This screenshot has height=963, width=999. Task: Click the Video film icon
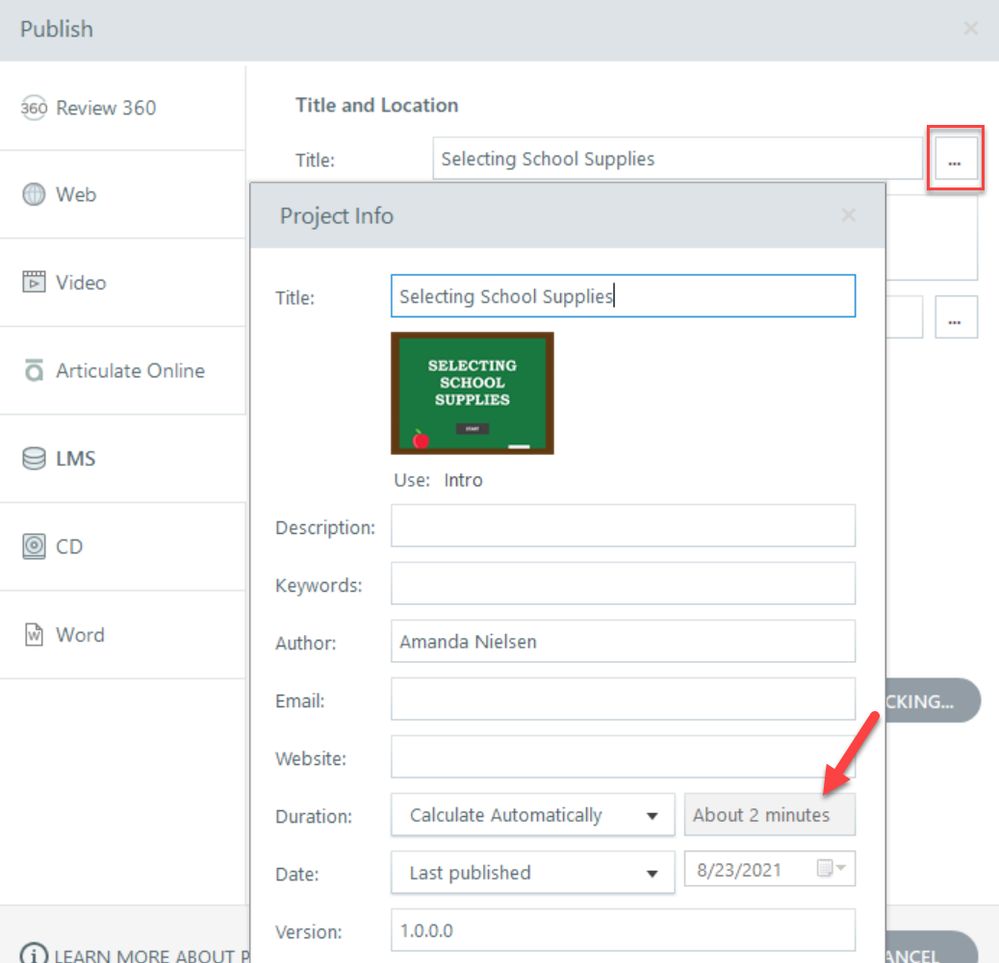coord(34,282)
